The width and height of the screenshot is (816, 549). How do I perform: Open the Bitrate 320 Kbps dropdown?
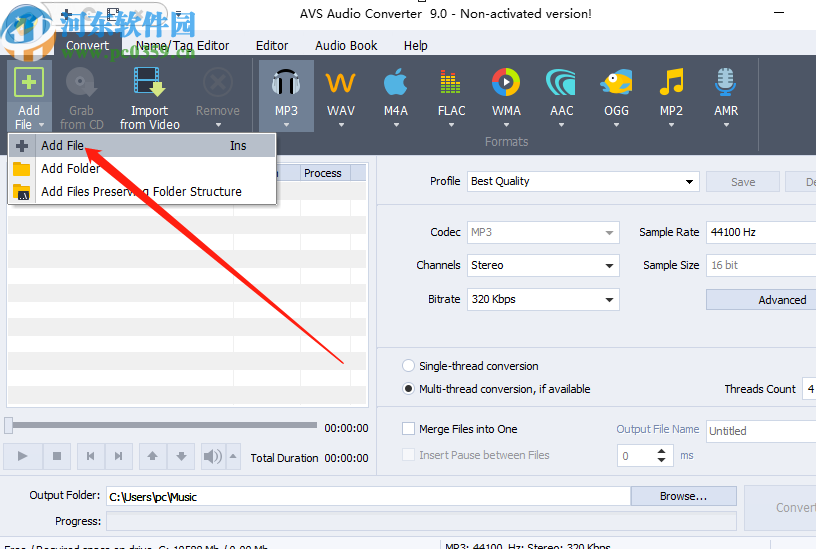tap(543, 299)
